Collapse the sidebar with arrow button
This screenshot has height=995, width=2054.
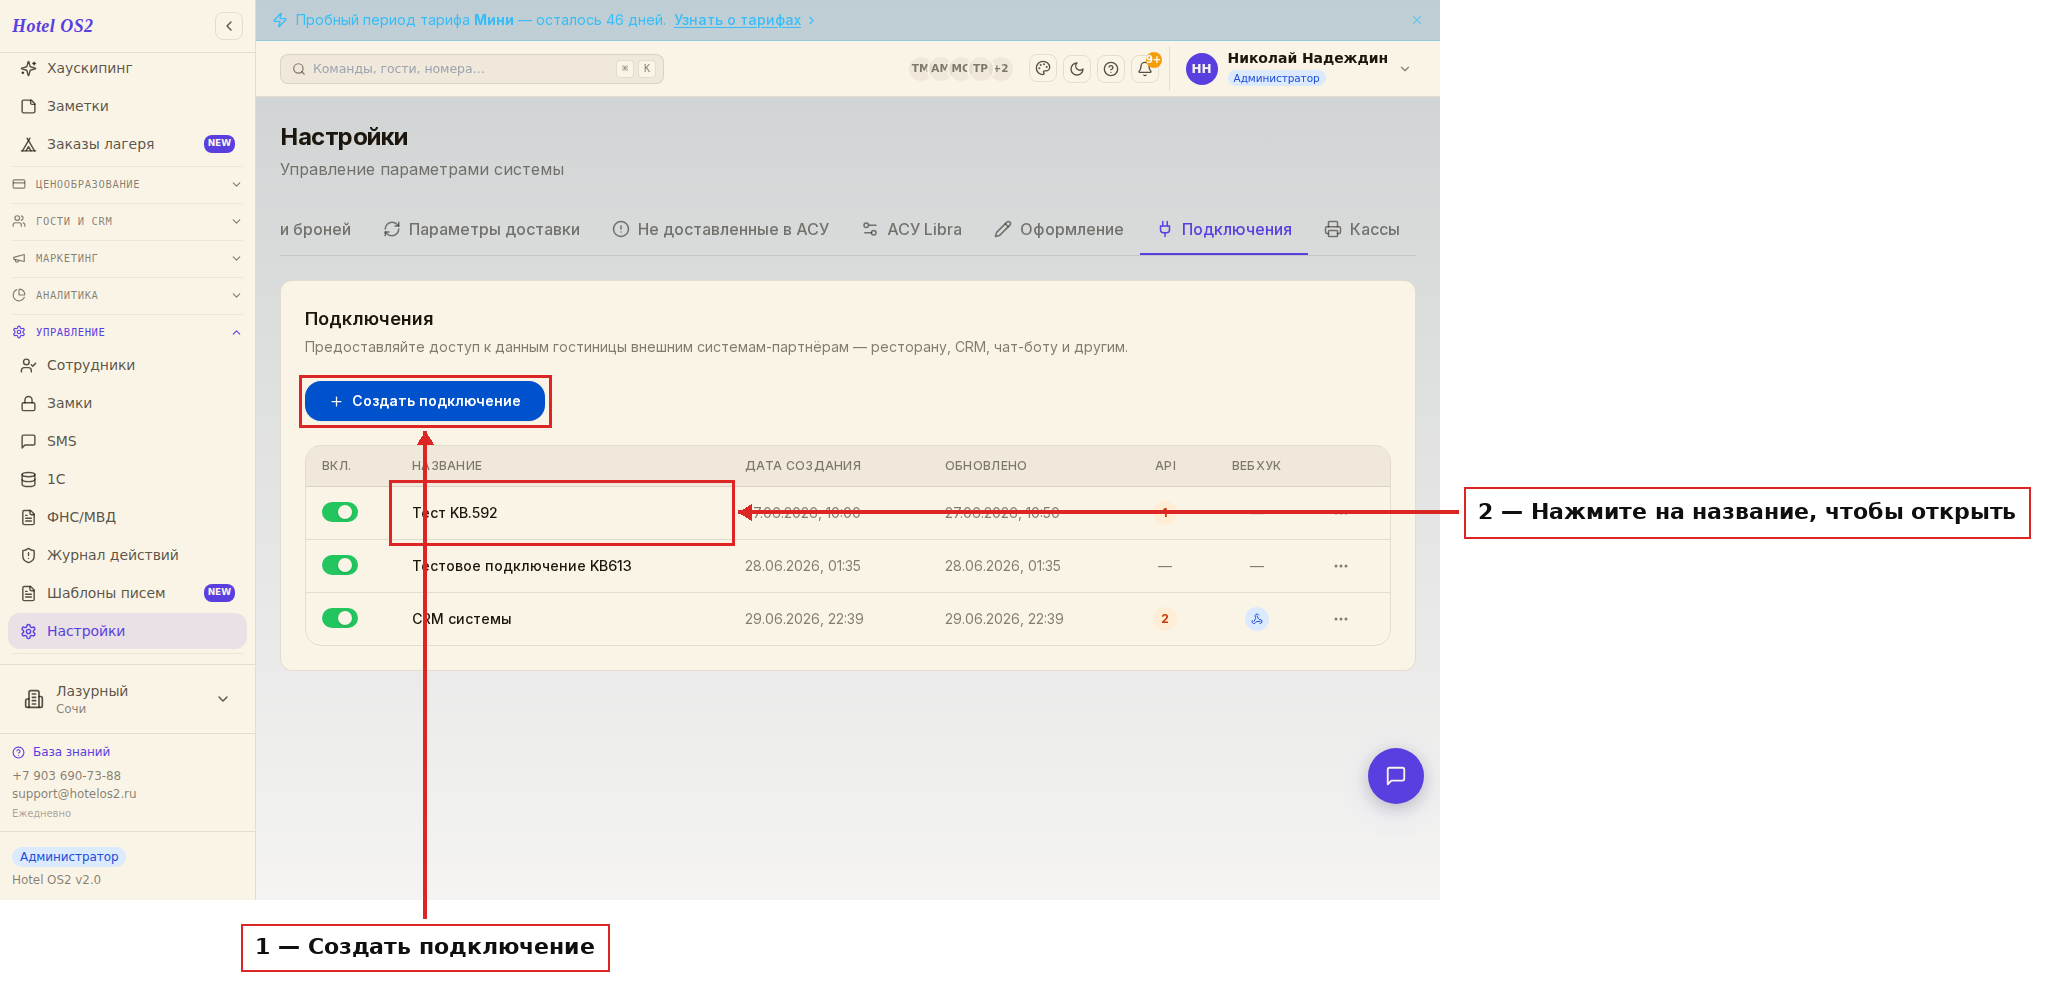tap(229, 26)
